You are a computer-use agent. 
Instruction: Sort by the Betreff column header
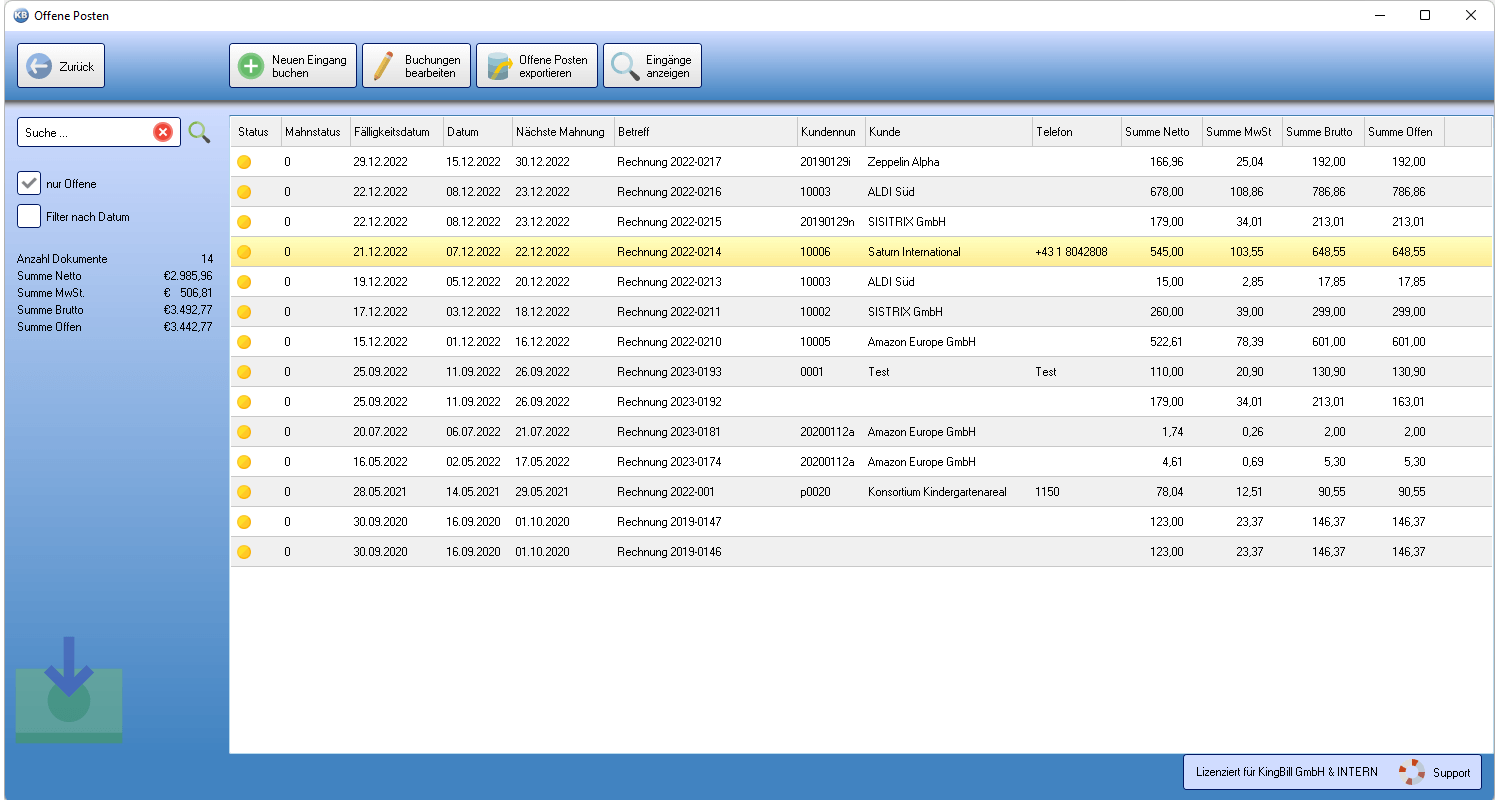pyautogui.click(x=706, y=132)
